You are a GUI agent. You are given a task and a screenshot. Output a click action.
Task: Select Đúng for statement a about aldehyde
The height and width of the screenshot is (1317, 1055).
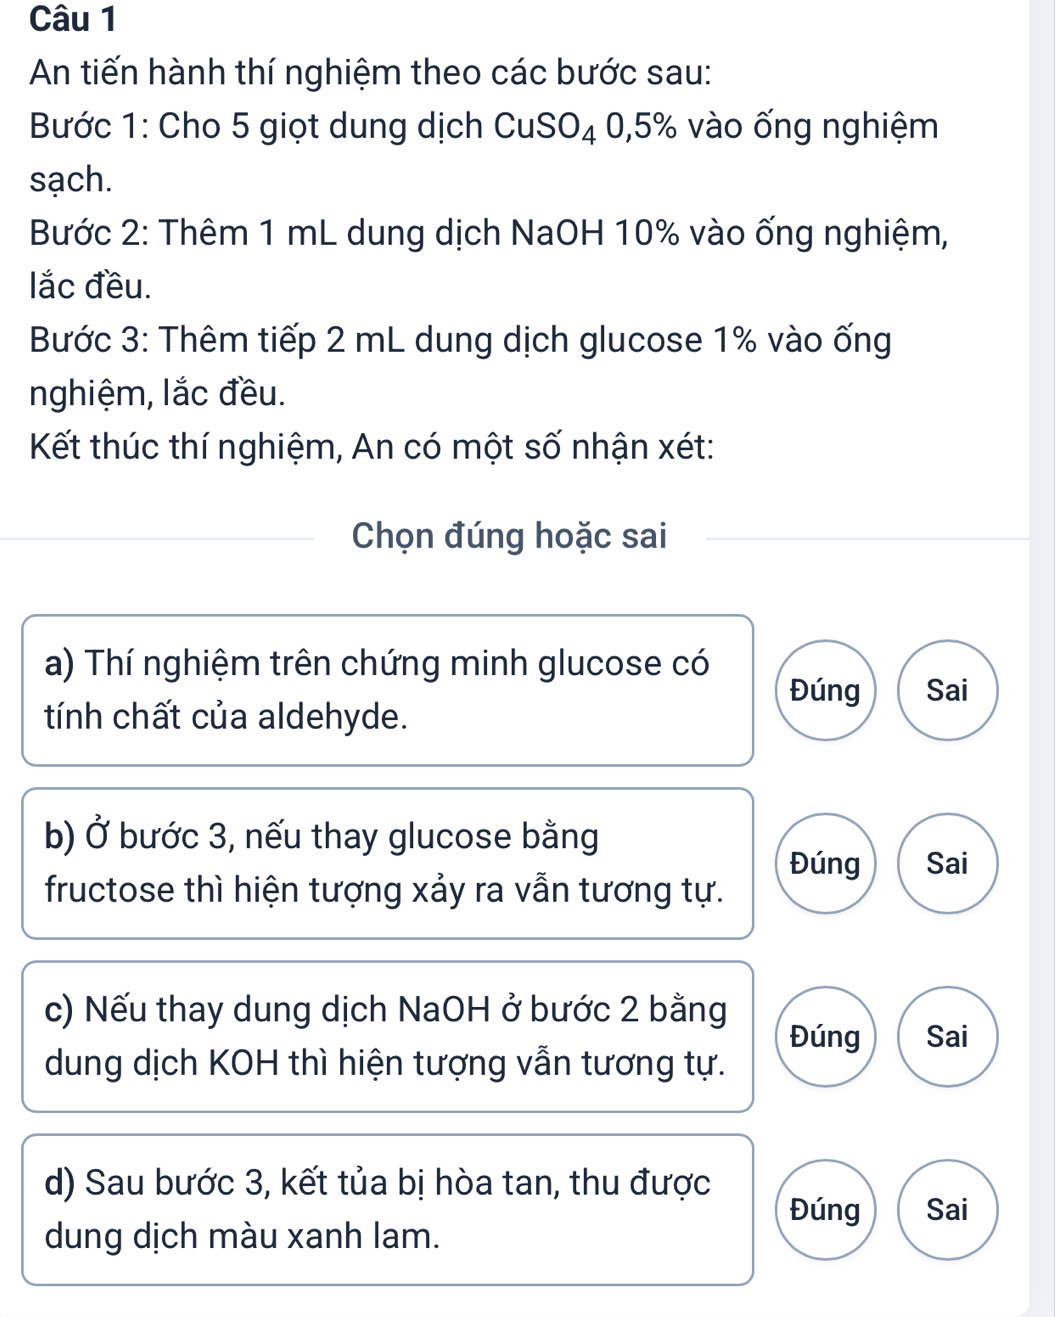825,690
